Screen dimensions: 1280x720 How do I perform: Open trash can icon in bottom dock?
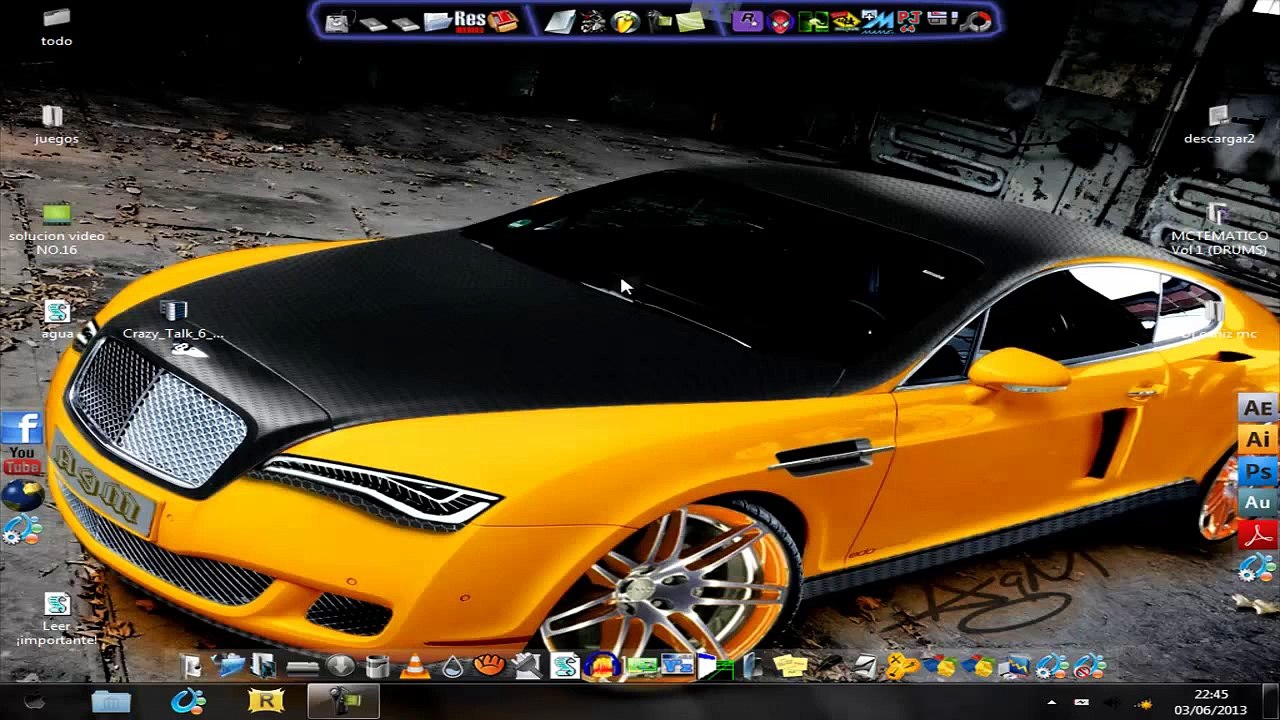click(x=377, y=666)
